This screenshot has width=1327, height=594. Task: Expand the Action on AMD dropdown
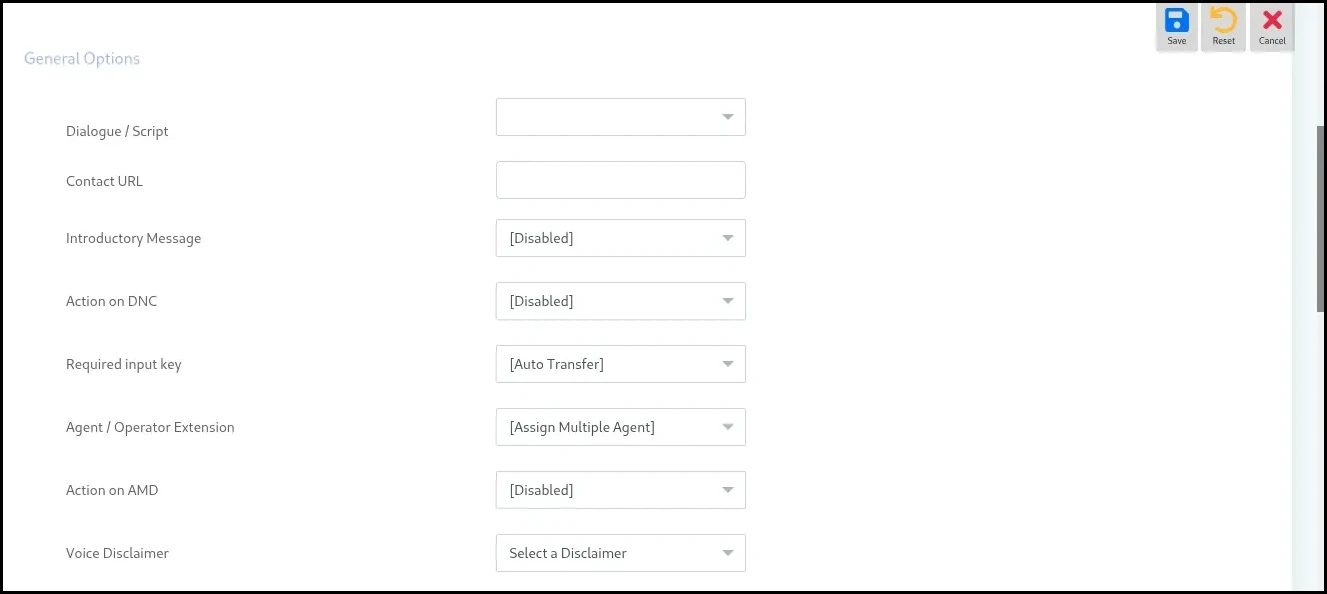[620, 490]
